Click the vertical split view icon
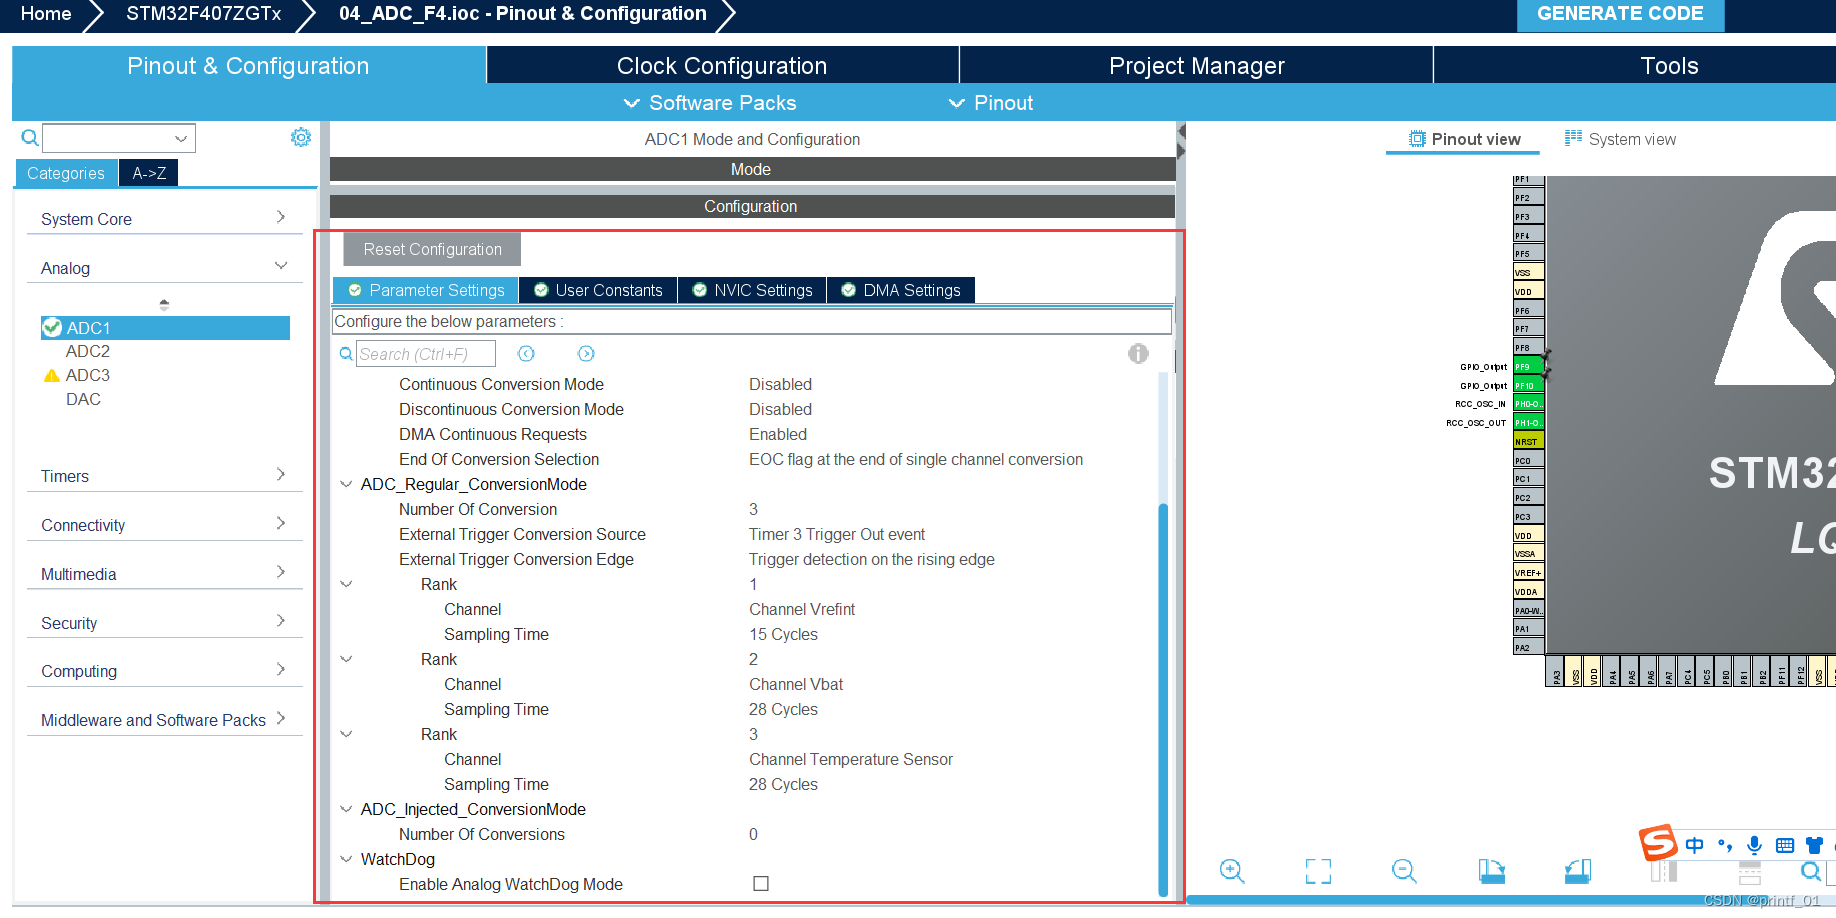 point(1664,871)
